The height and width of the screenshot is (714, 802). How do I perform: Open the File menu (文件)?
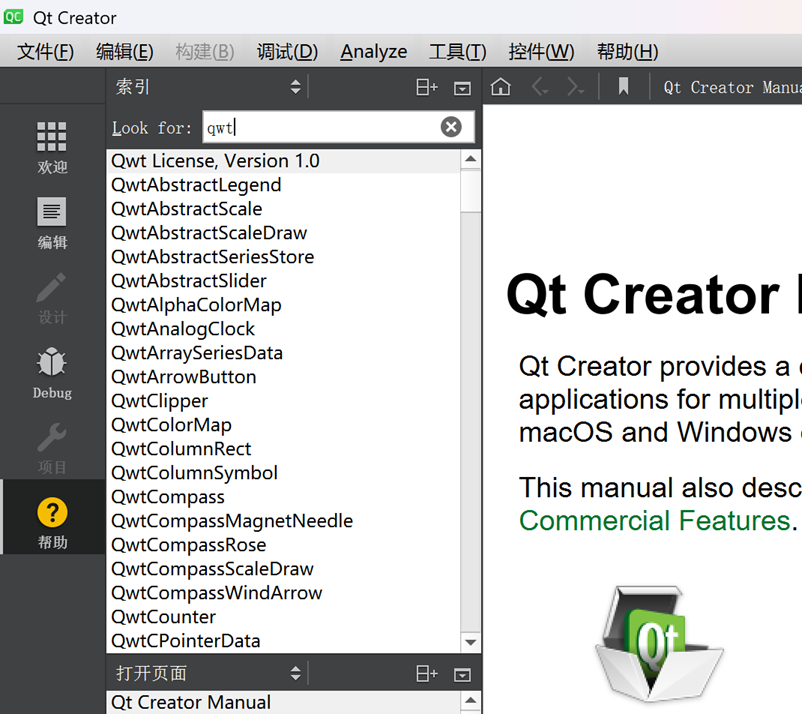[x=45, y=52]
